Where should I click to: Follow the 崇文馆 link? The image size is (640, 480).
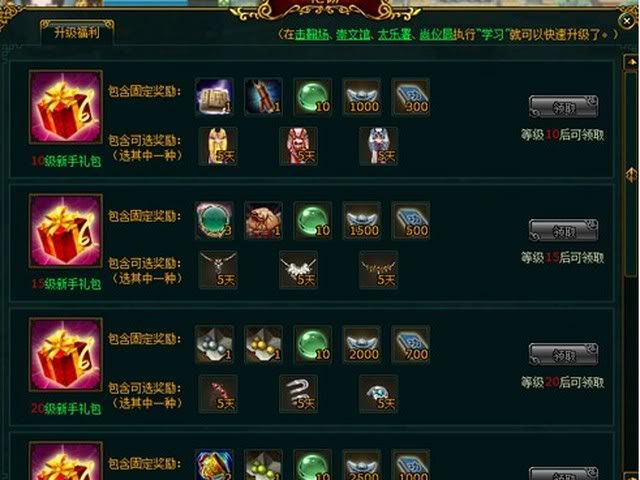pos(353,35)
